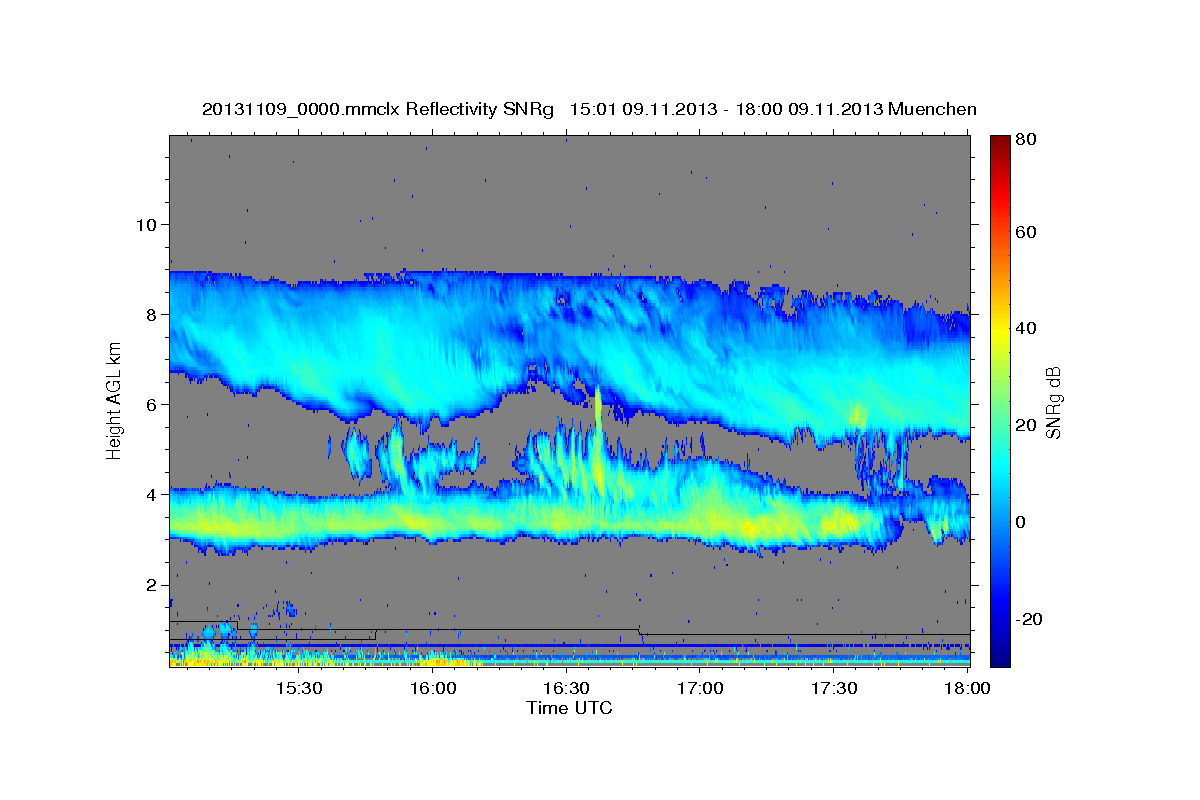Click the 'Height AGL km' y-axis label

pyautogui.click(x=115, y=400)
